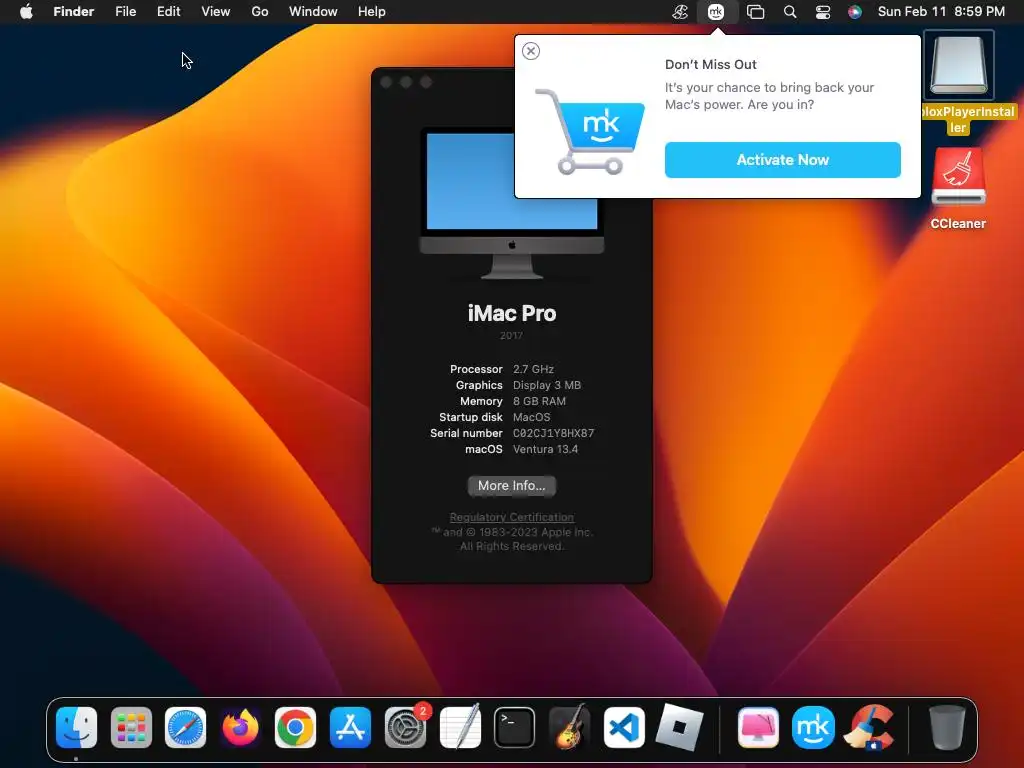Open the Go menu
1024x768 pixels.
click(x=260, y=12)
